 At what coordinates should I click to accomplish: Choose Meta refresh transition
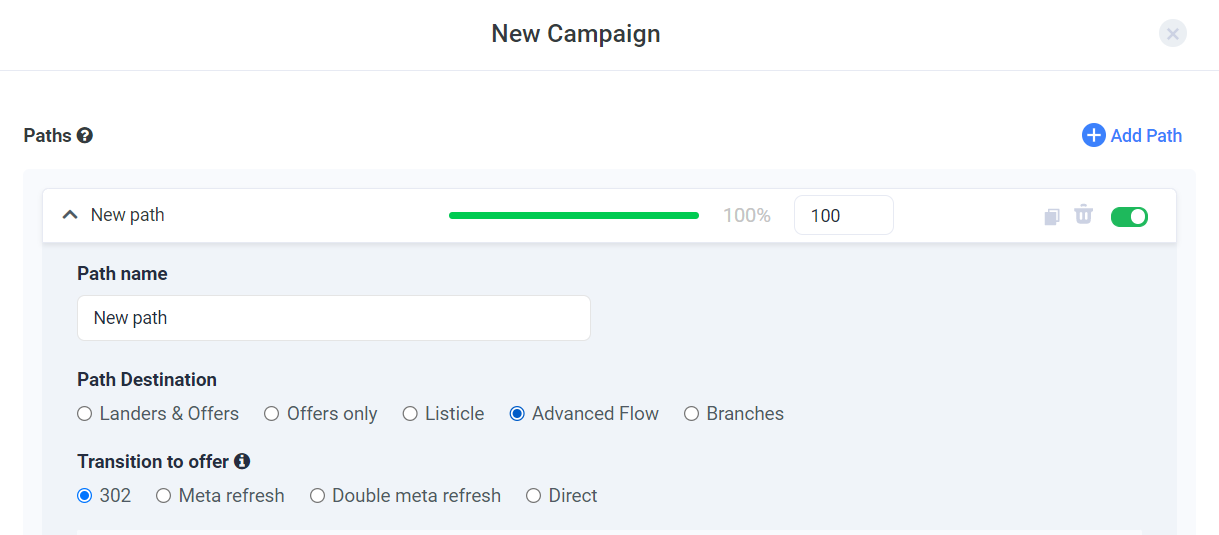click(x=164, y=496)
